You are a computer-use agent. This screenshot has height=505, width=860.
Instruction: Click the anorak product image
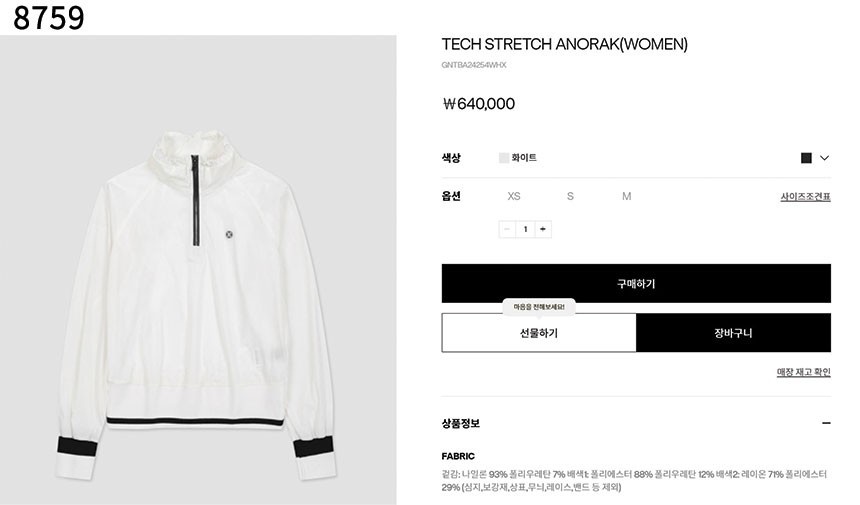[x=198, y=270]
